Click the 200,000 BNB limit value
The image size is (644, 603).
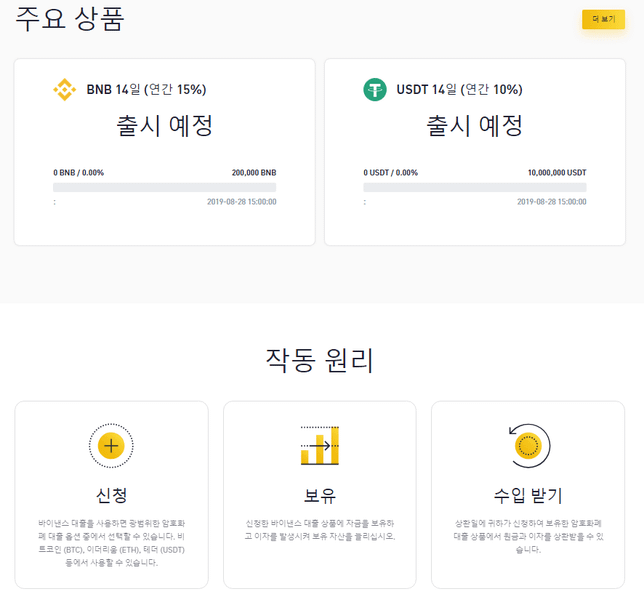254,173
